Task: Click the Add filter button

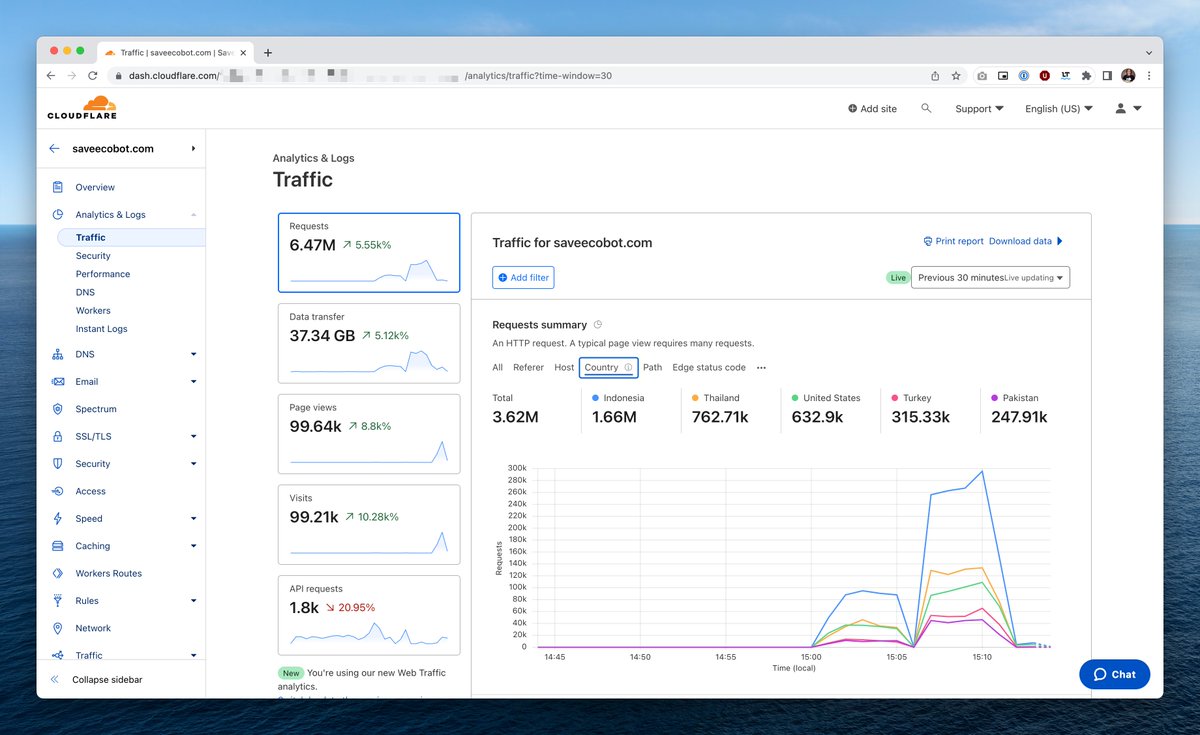Action: (523, 277)
